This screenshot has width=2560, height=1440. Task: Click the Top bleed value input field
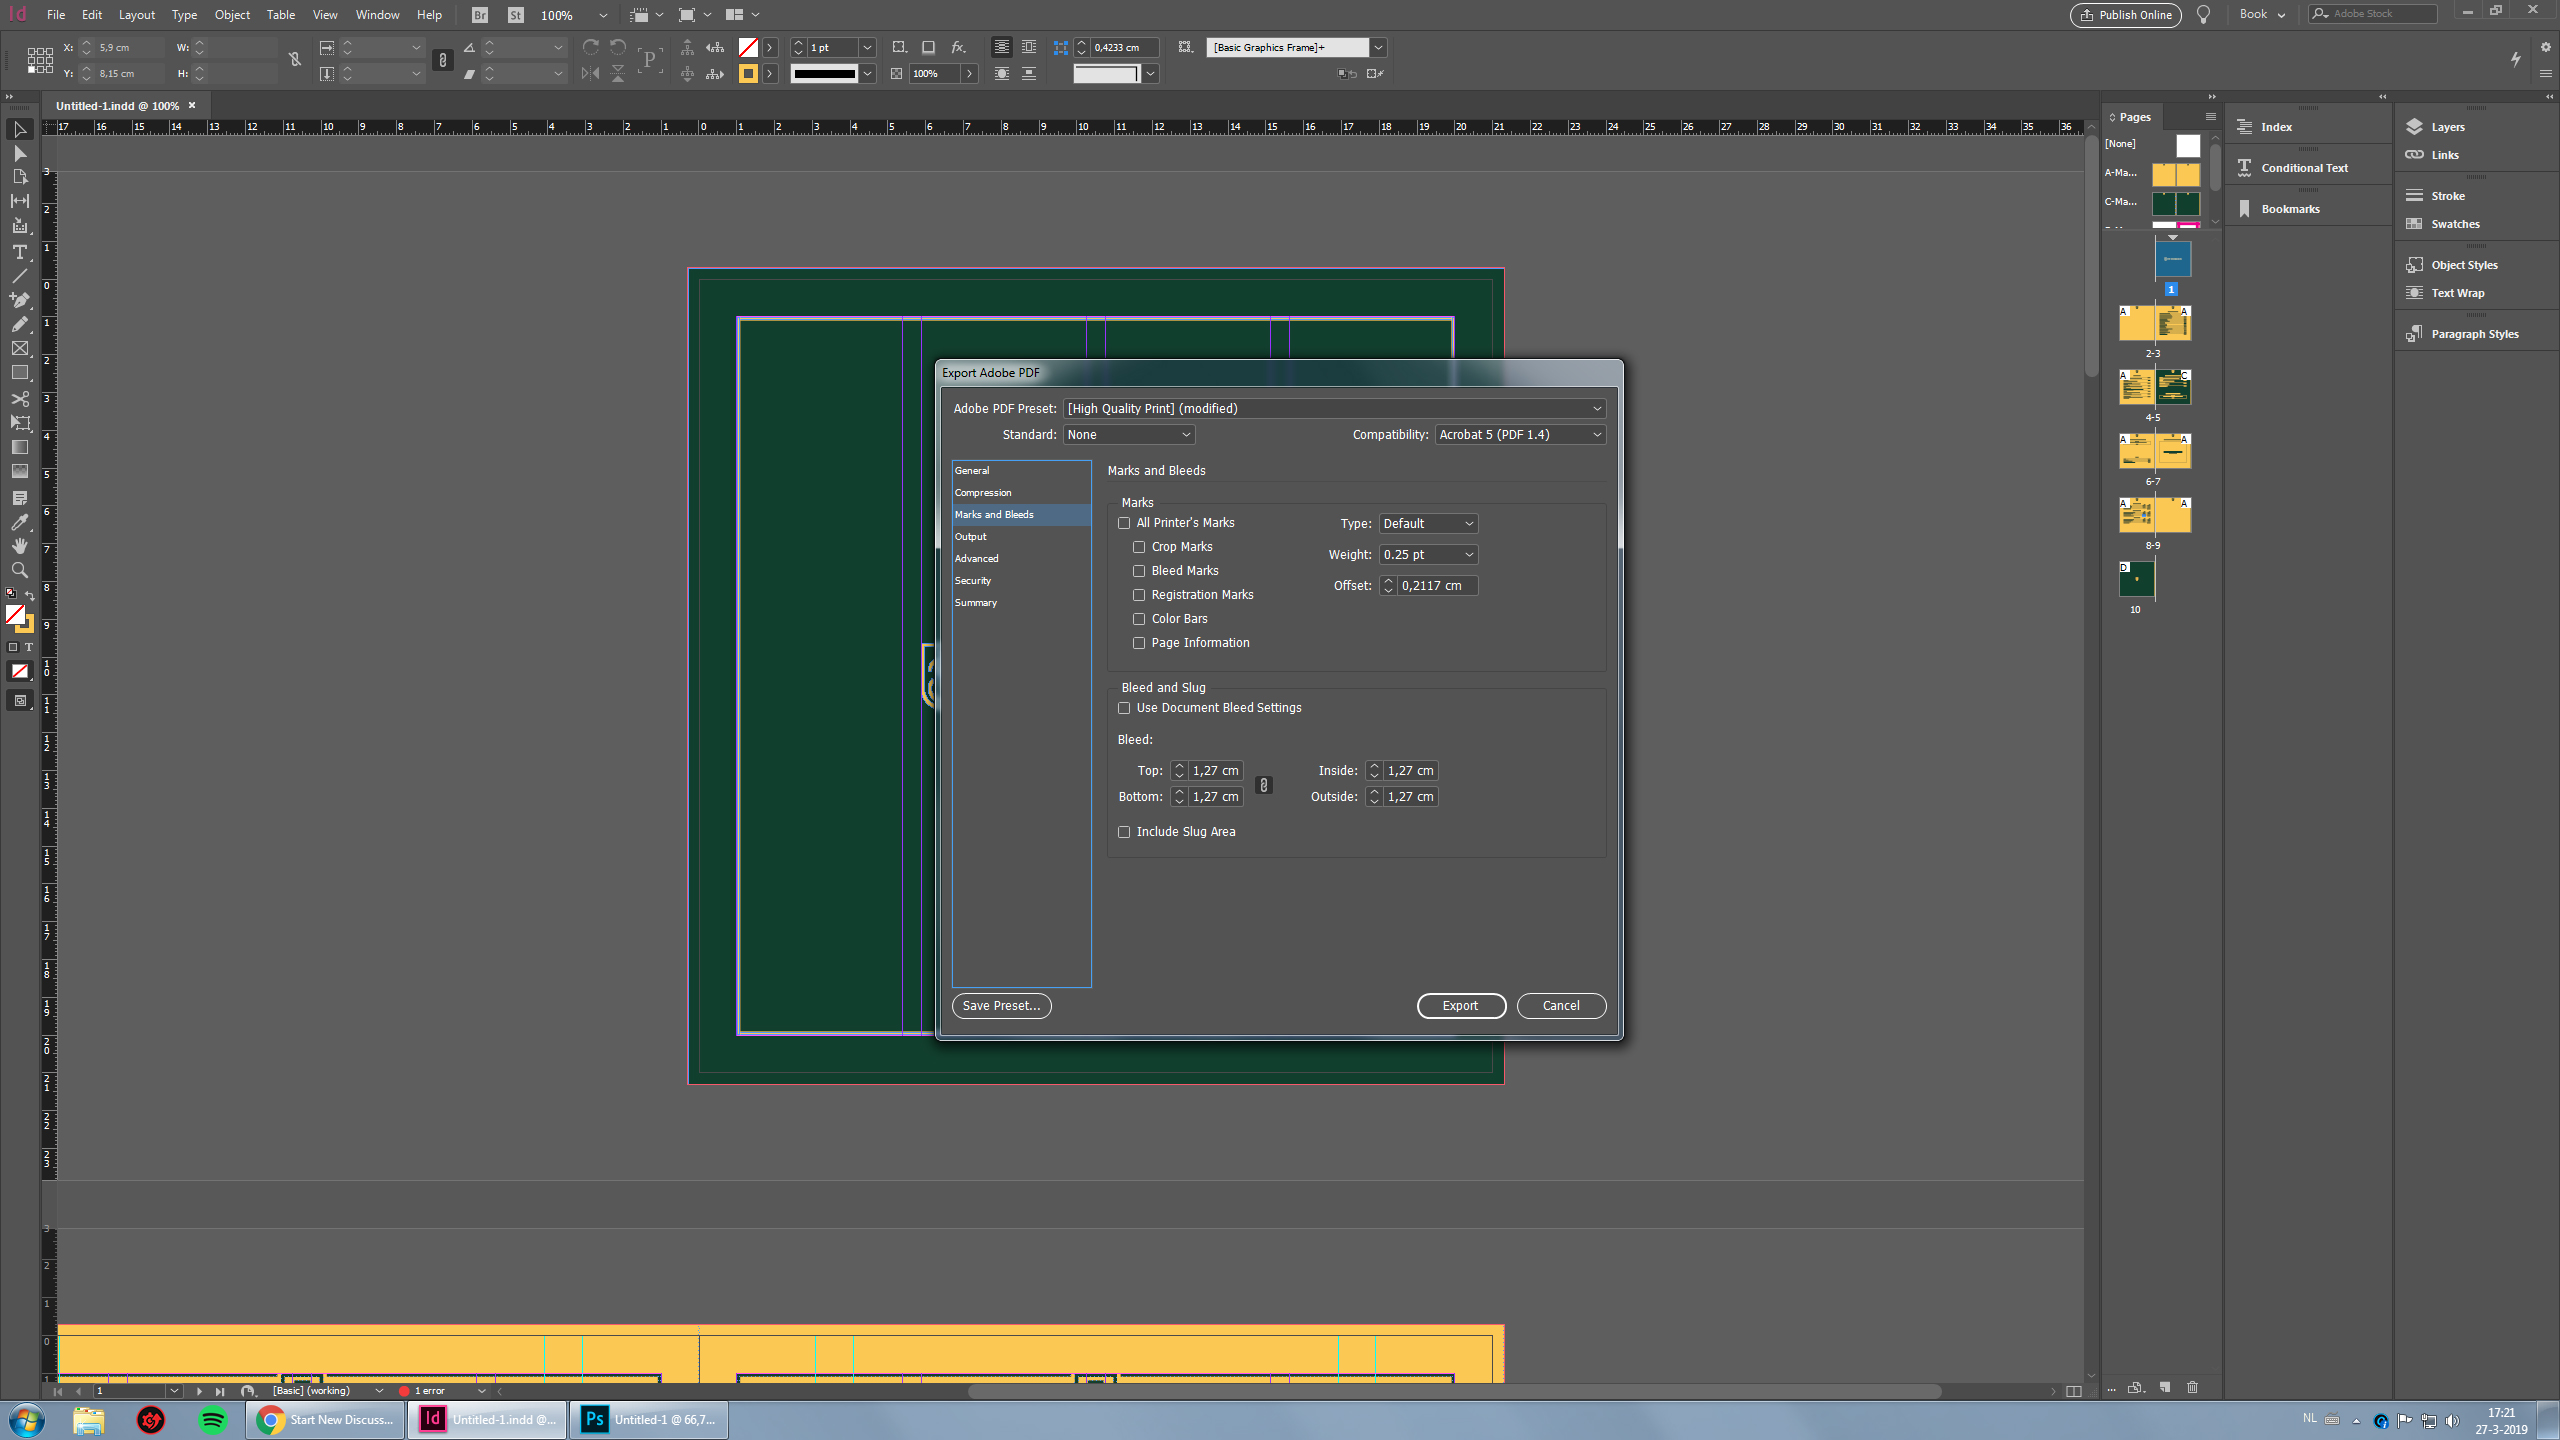pos(1217,770)
